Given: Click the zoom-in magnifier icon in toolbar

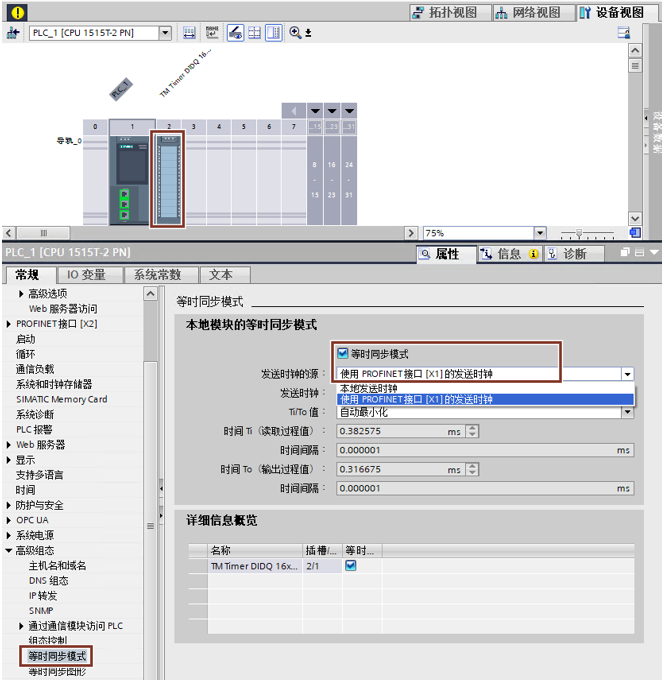Looking at the screenshot, I should [x=295, y=33].
